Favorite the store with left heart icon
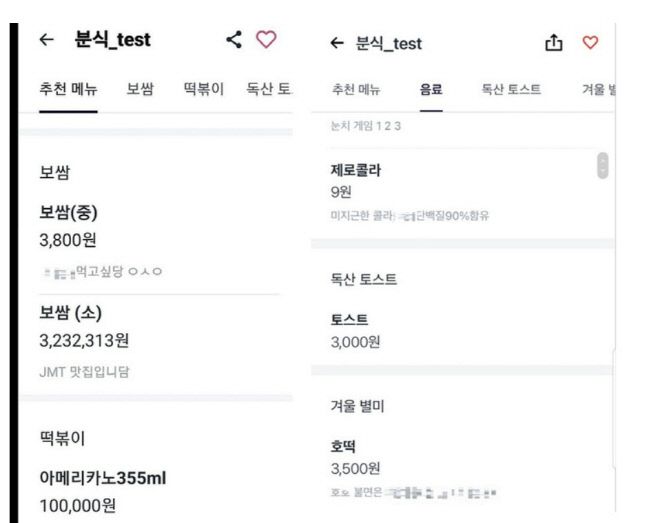The width and height of the screenshot is (647, 523). [265, 40]
